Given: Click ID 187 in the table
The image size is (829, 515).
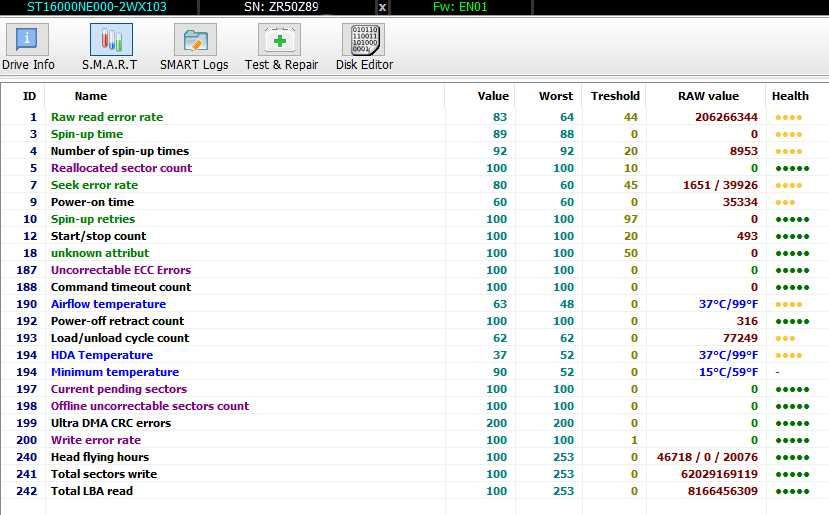Looking at the screenshot, I should [26, 270].
